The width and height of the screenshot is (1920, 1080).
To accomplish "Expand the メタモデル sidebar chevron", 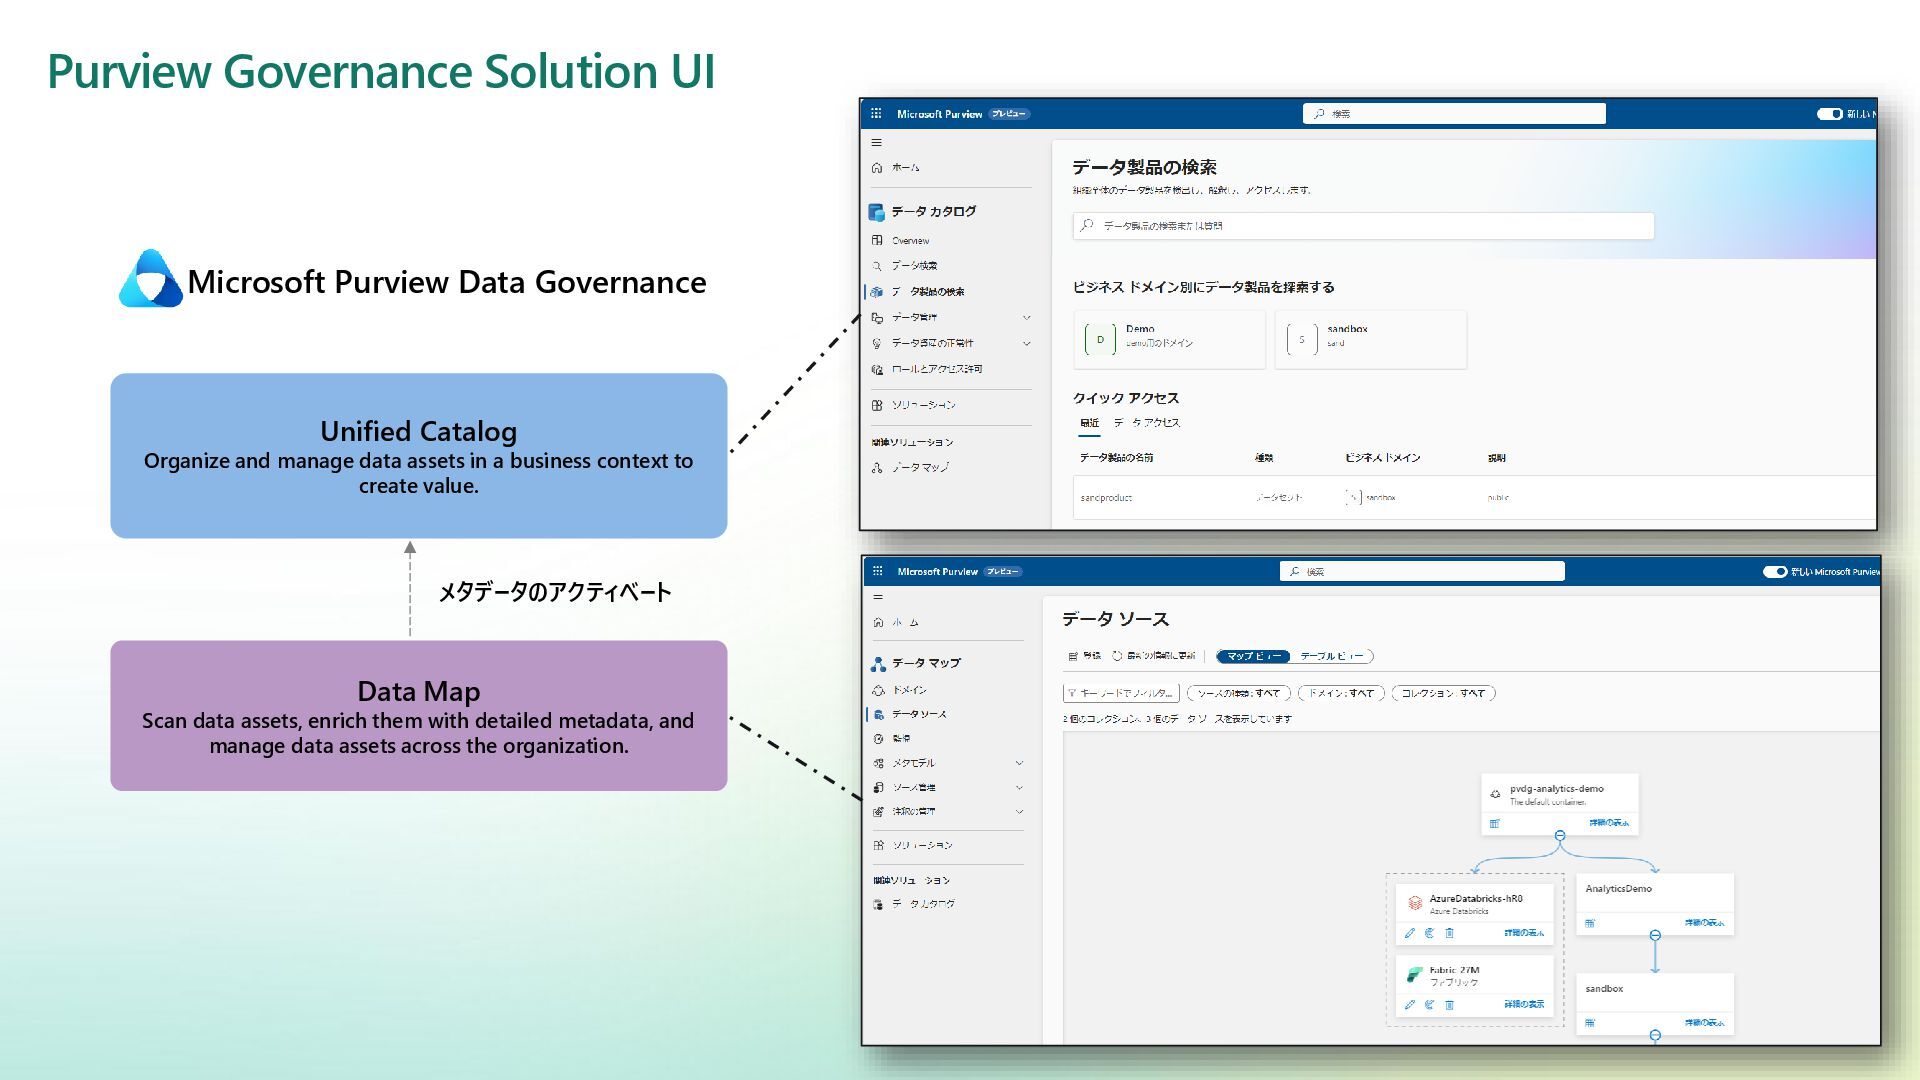I will coord(1019,763).
